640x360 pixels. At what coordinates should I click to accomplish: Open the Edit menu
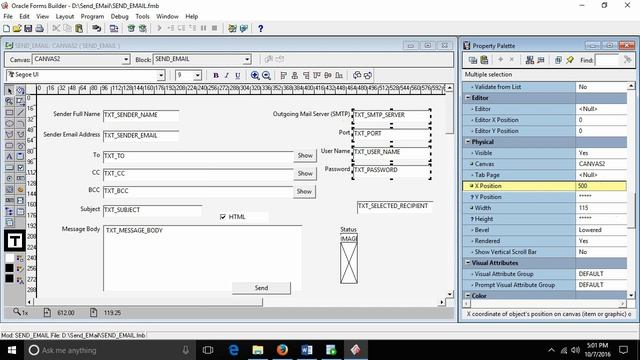coord(24,16)
